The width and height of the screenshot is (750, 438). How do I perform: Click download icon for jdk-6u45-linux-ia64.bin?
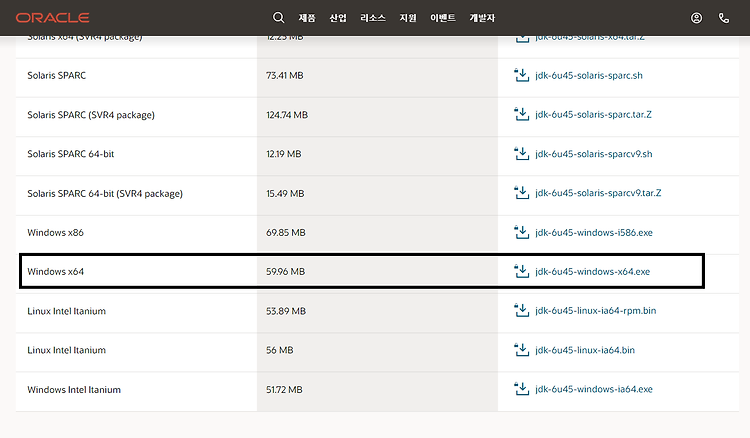tap(521, 350)
